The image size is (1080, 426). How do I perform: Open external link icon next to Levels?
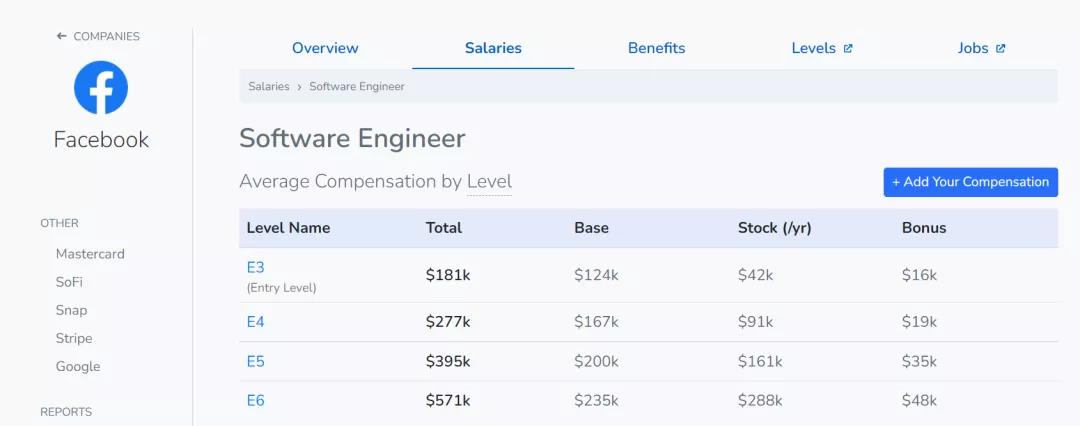point(848,48)
